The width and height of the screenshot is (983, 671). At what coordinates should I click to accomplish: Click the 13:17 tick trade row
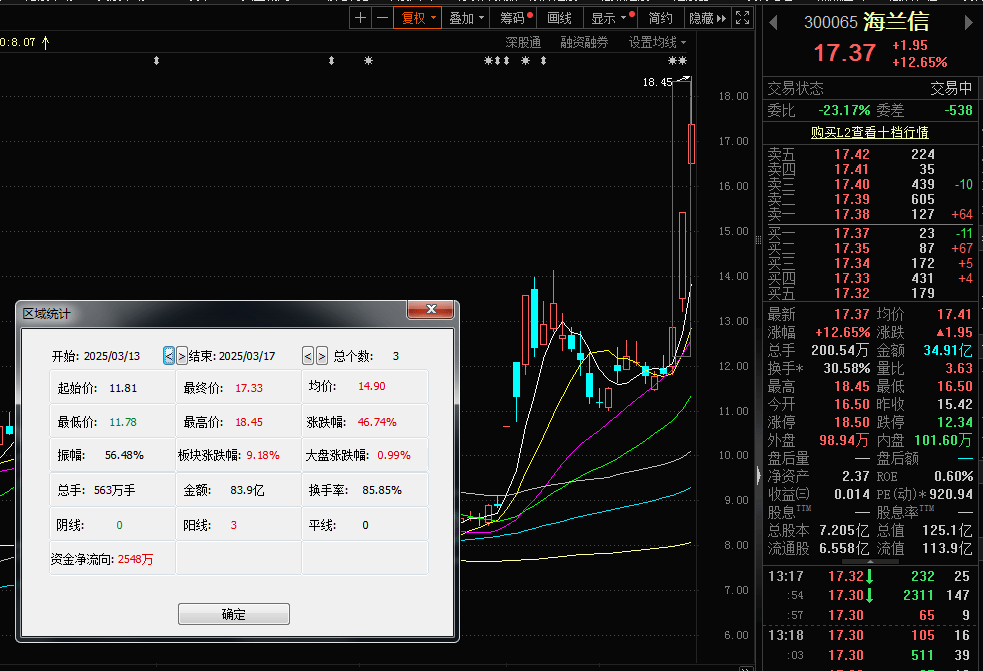[x=869, y=576]
